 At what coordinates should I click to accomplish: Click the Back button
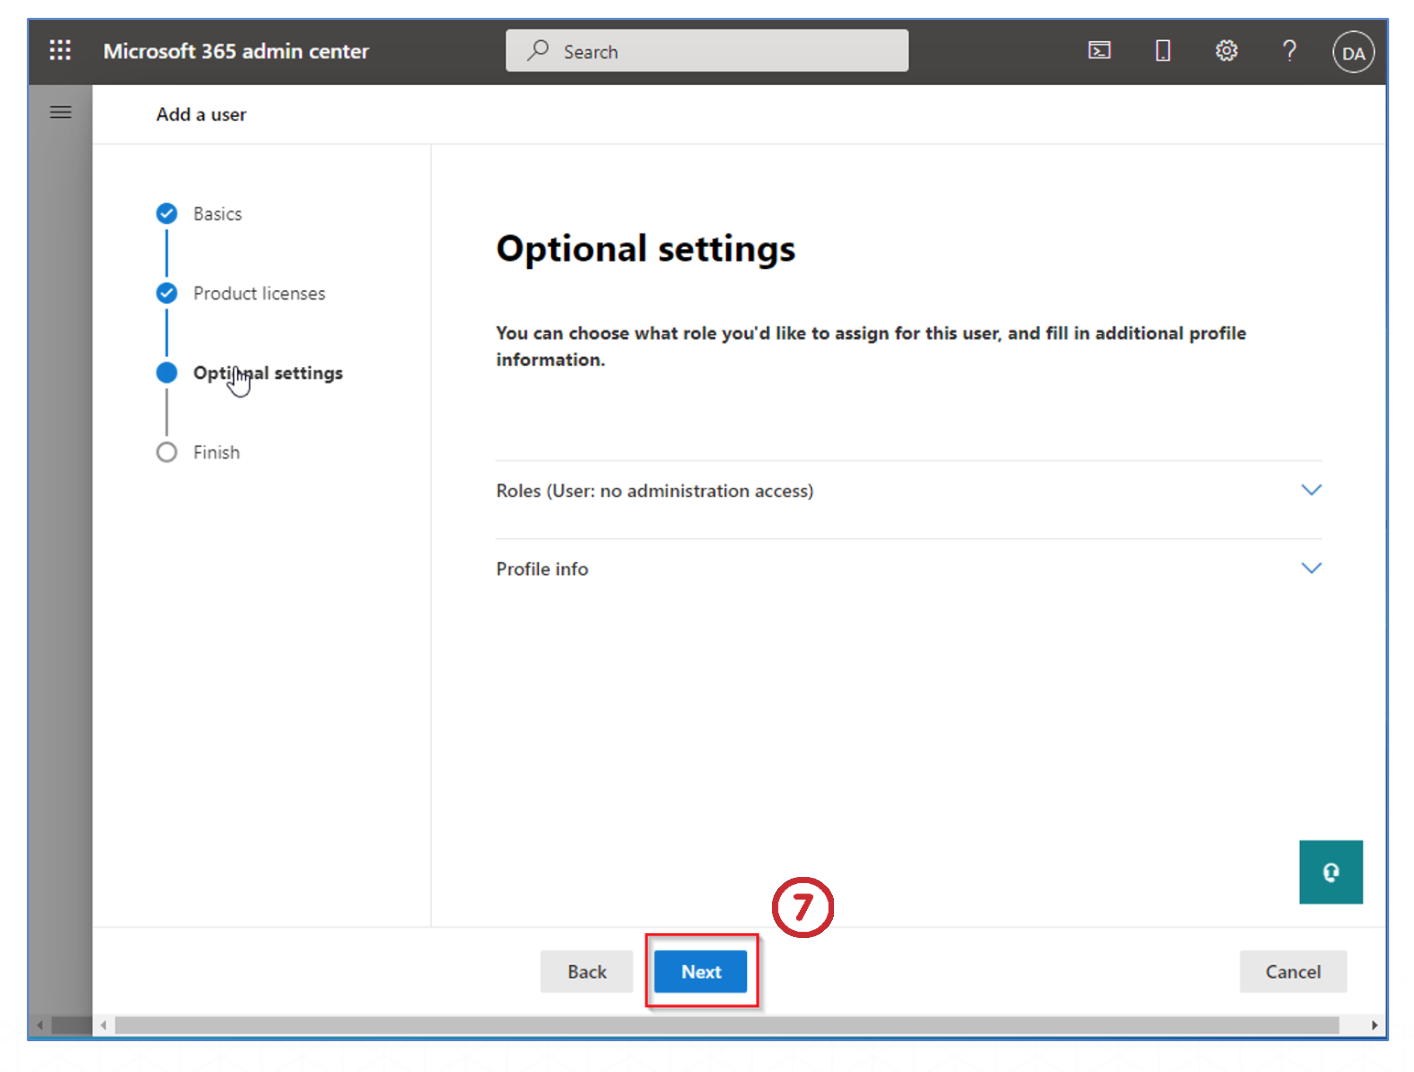coord(586,972)
